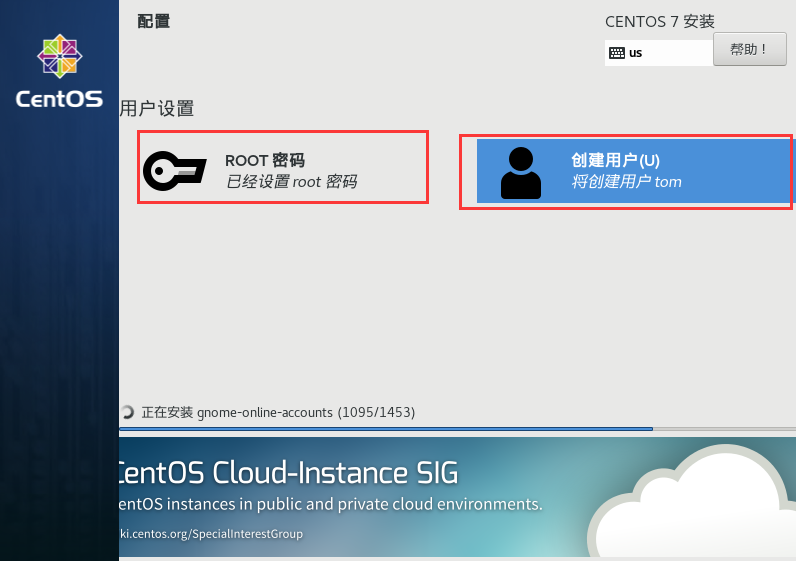Click the installation spinner icon
Screen dimensions: 796x561
(x=127, y=412)
